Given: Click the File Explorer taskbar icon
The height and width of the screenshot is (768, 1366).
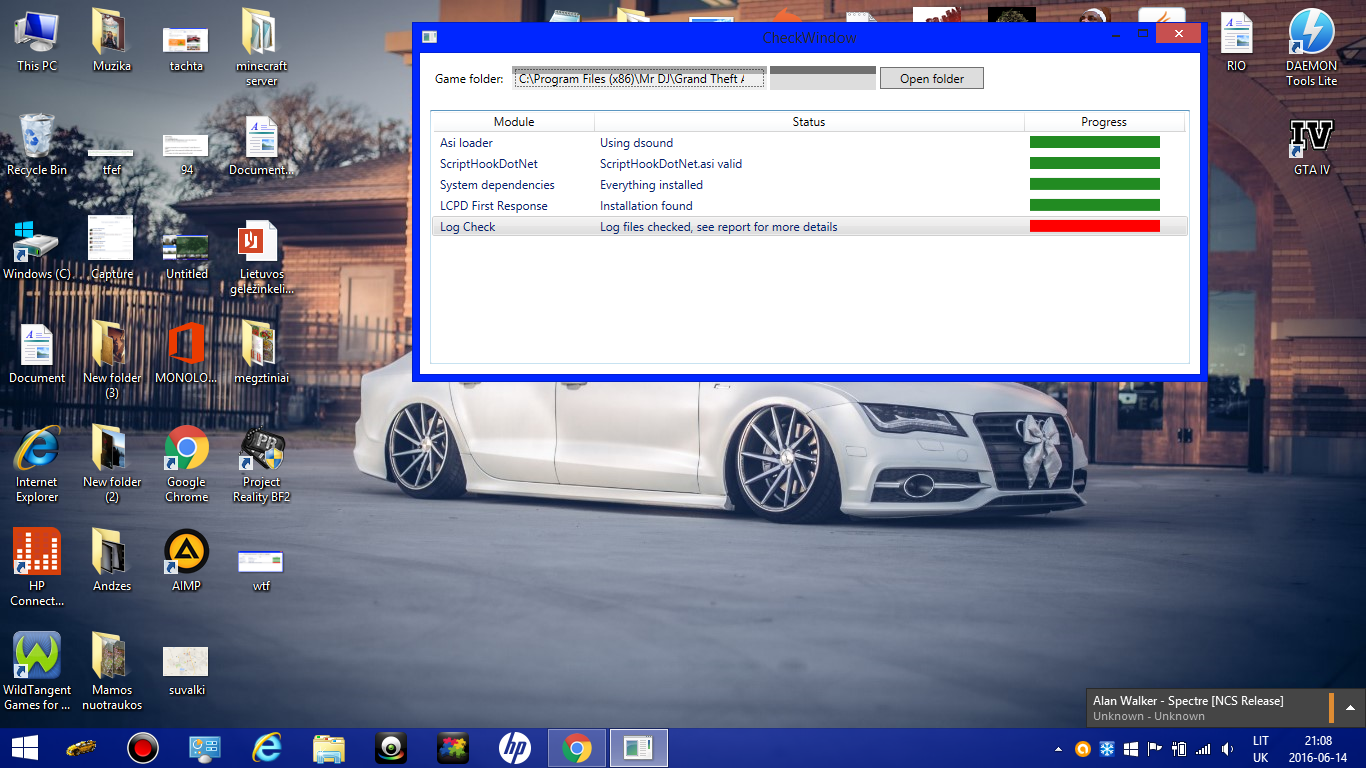Looking at the screenshot, I should point(329,748).
